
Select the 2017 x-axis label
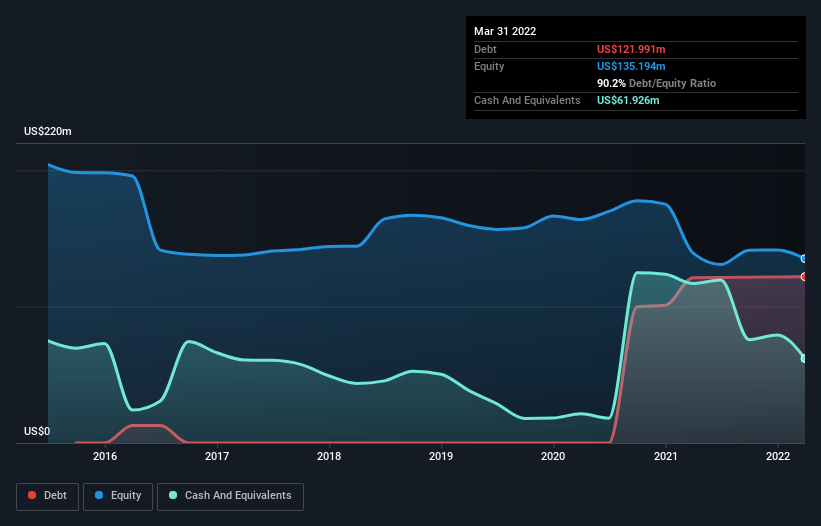click(x=217, y=456)
